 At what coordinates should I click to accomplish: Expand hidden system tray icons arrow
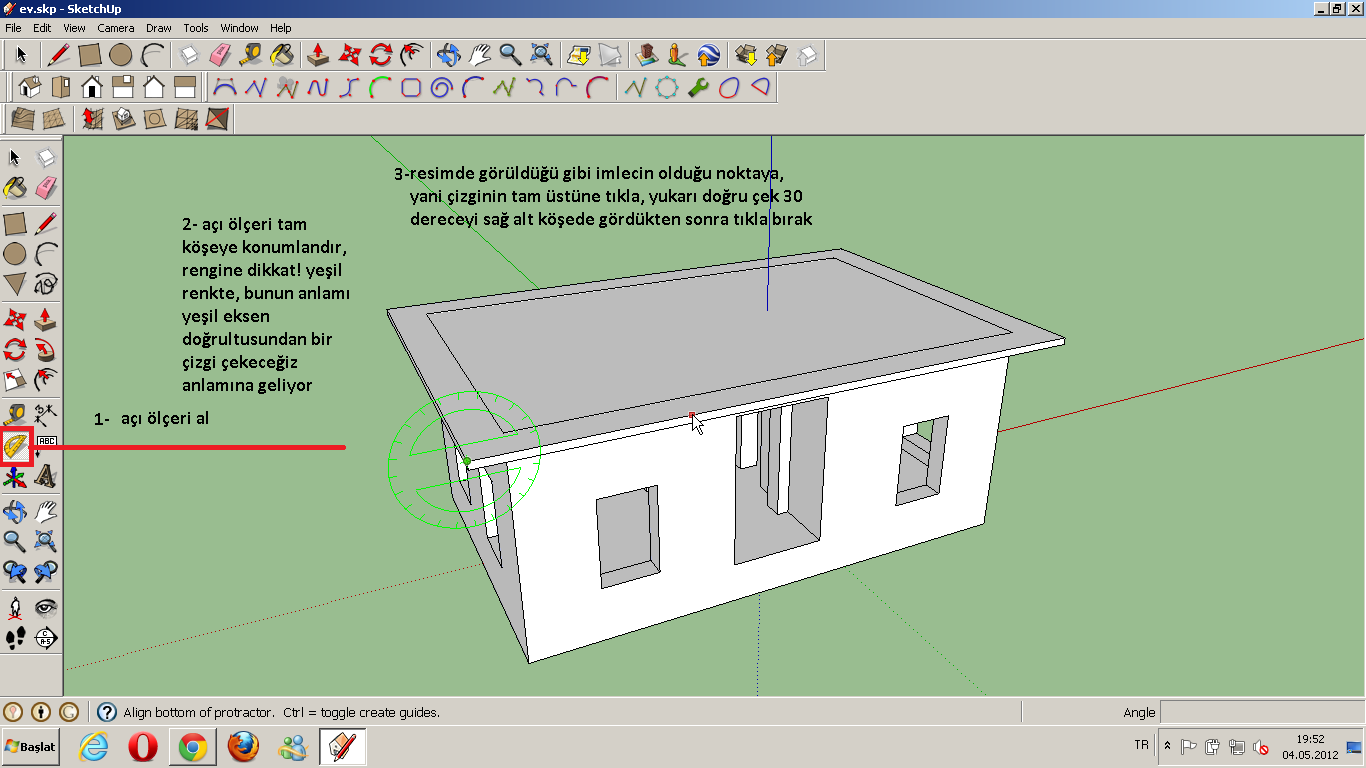point(1167,746)
